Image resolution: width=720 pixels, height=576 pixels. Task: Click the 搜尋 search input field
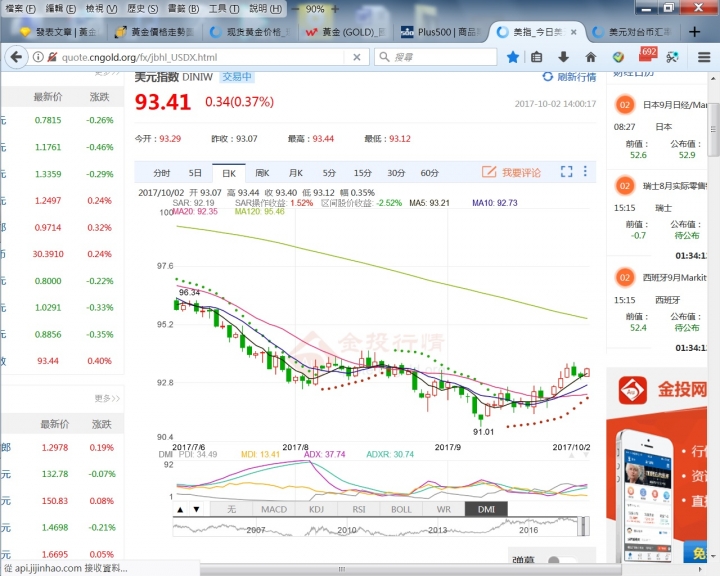[x=435, y=57]
